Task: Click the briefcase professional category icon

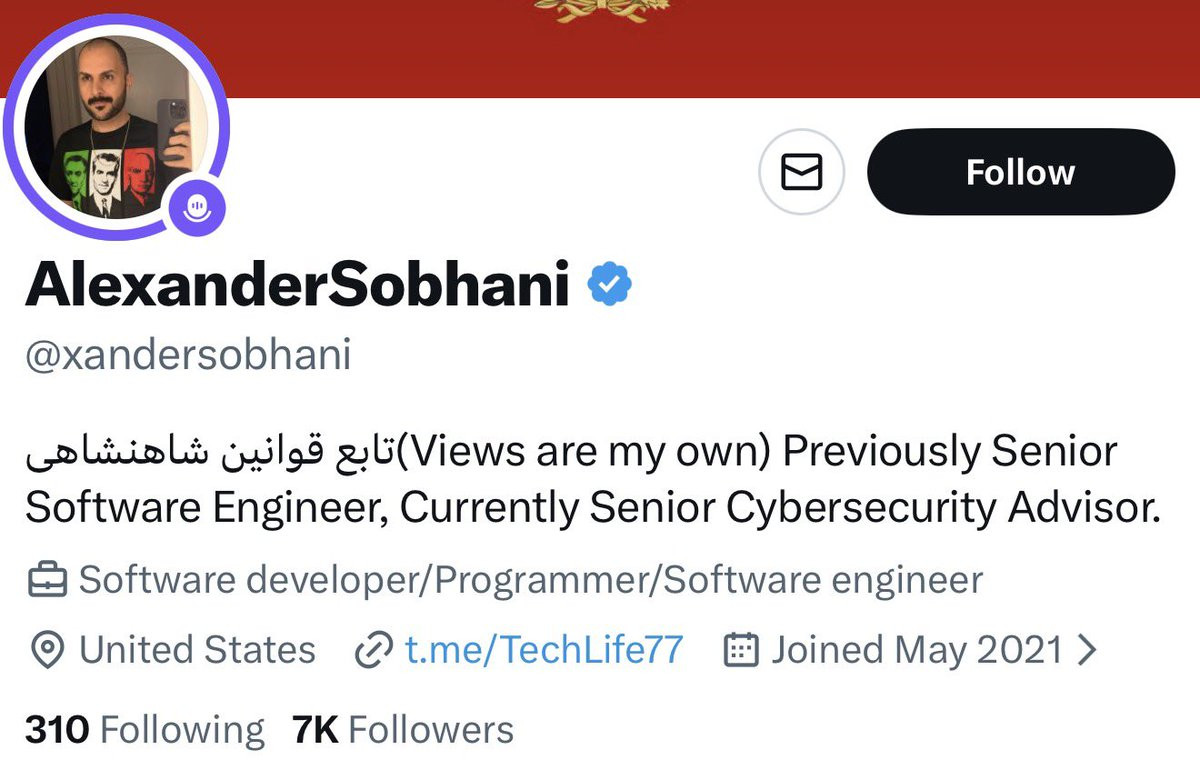Action: pos(46,580)
